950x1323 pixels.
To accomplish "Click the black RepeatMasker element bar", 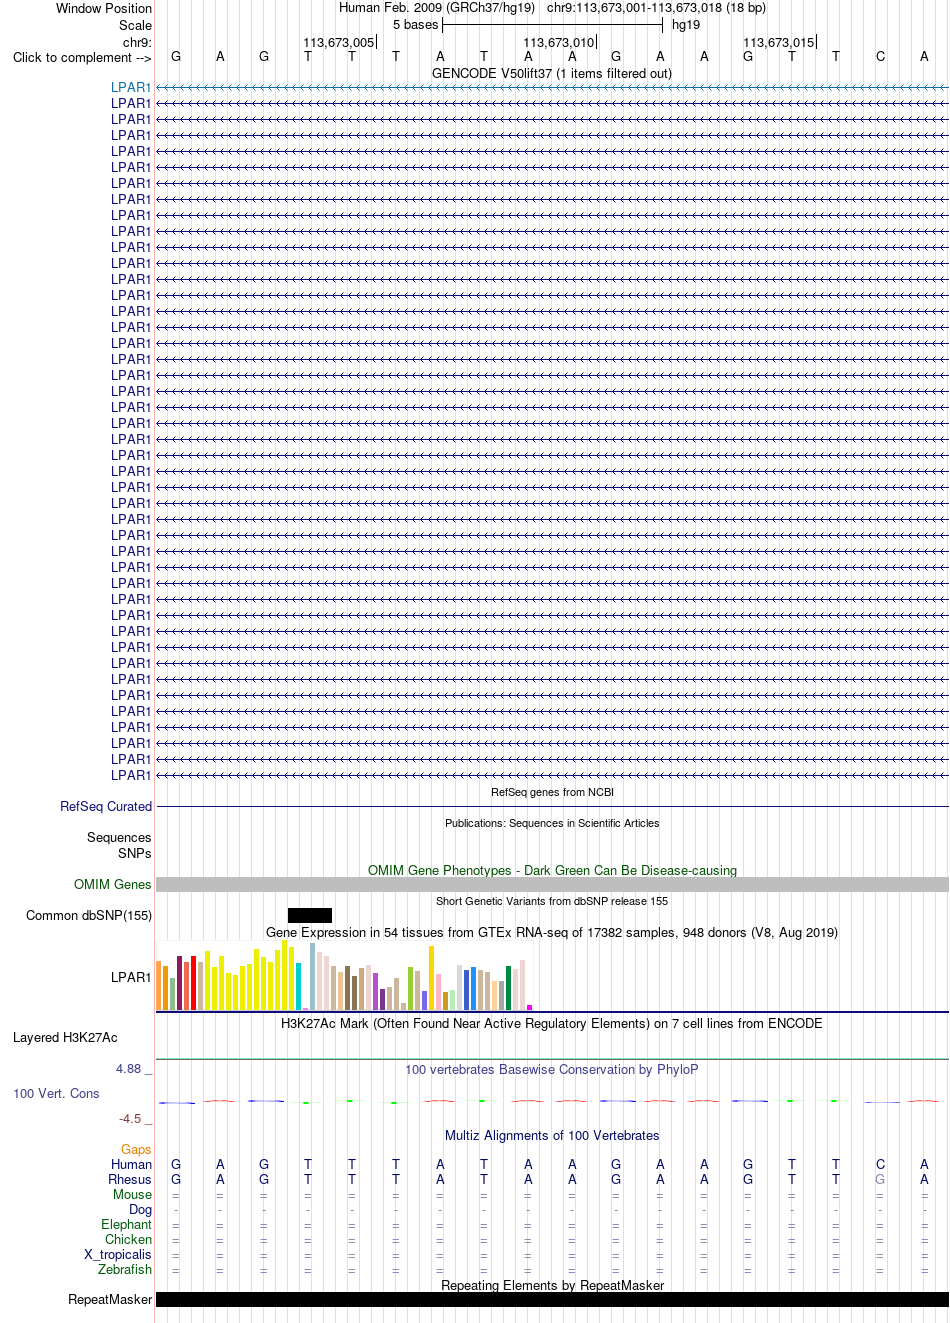I will tap(552, 1299).
